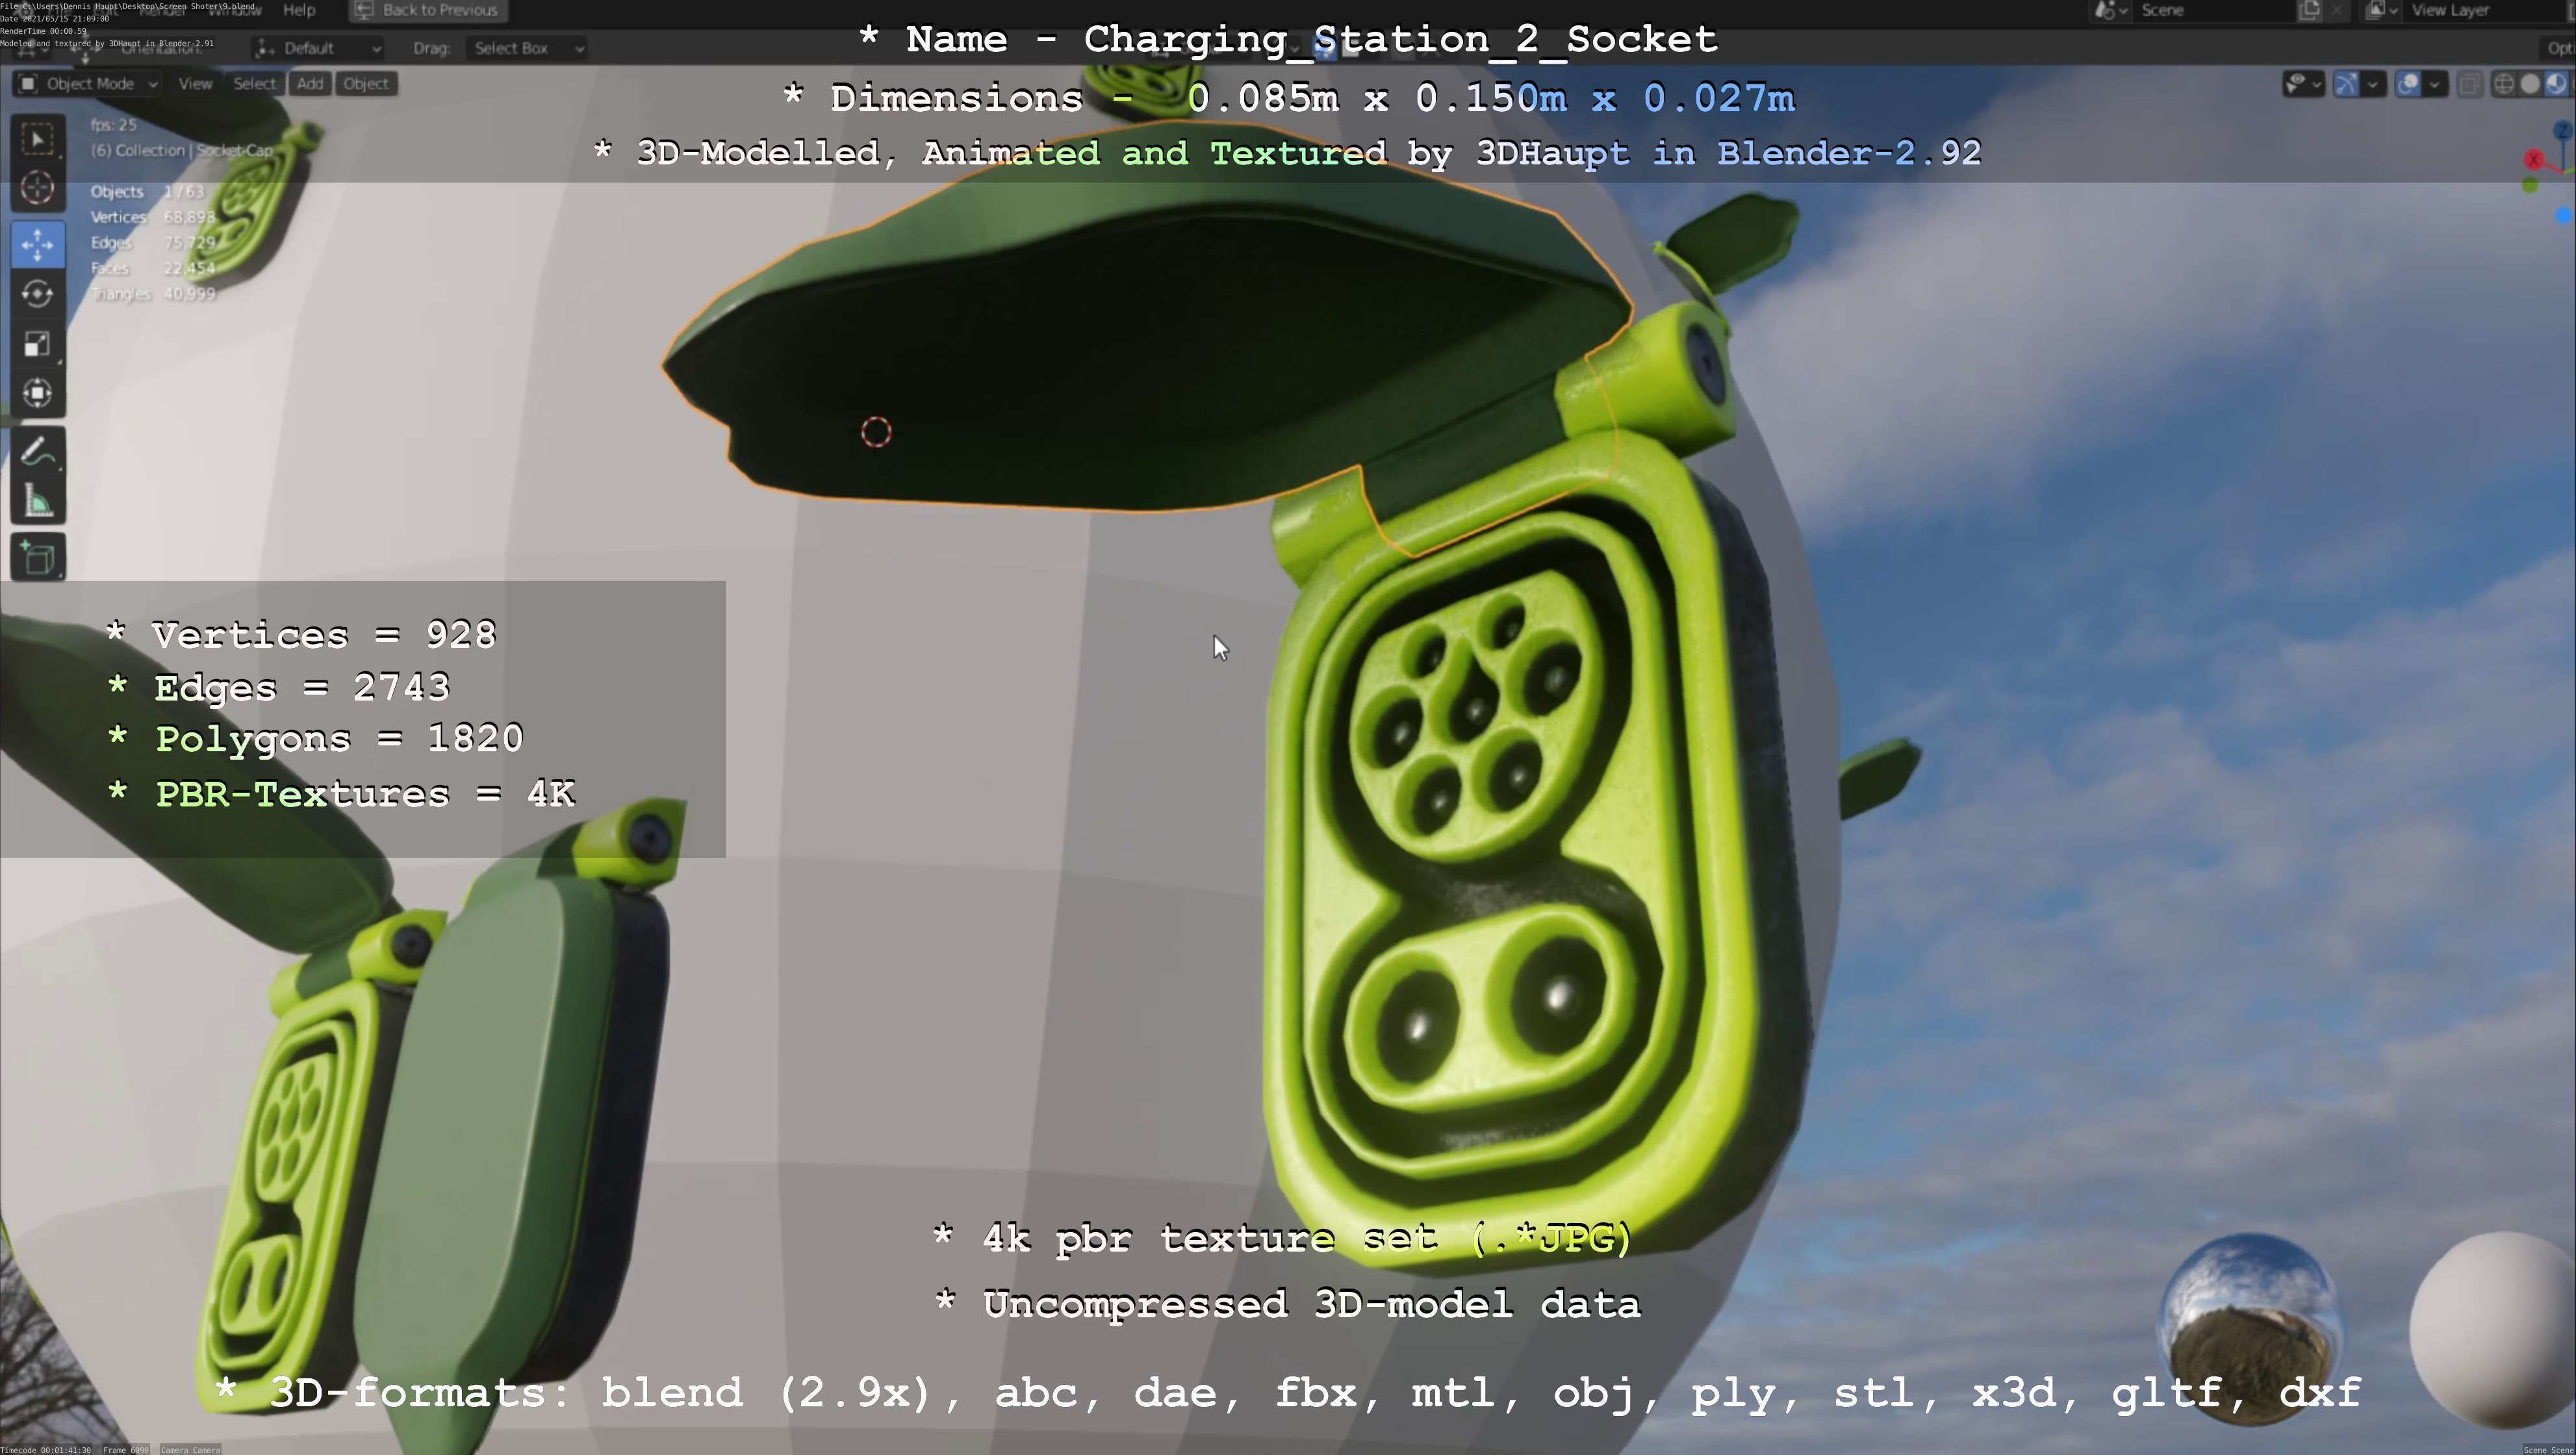Open the Add menu
The image size is (2576, 1455).
pyautogui.click(x=310, y=84)
